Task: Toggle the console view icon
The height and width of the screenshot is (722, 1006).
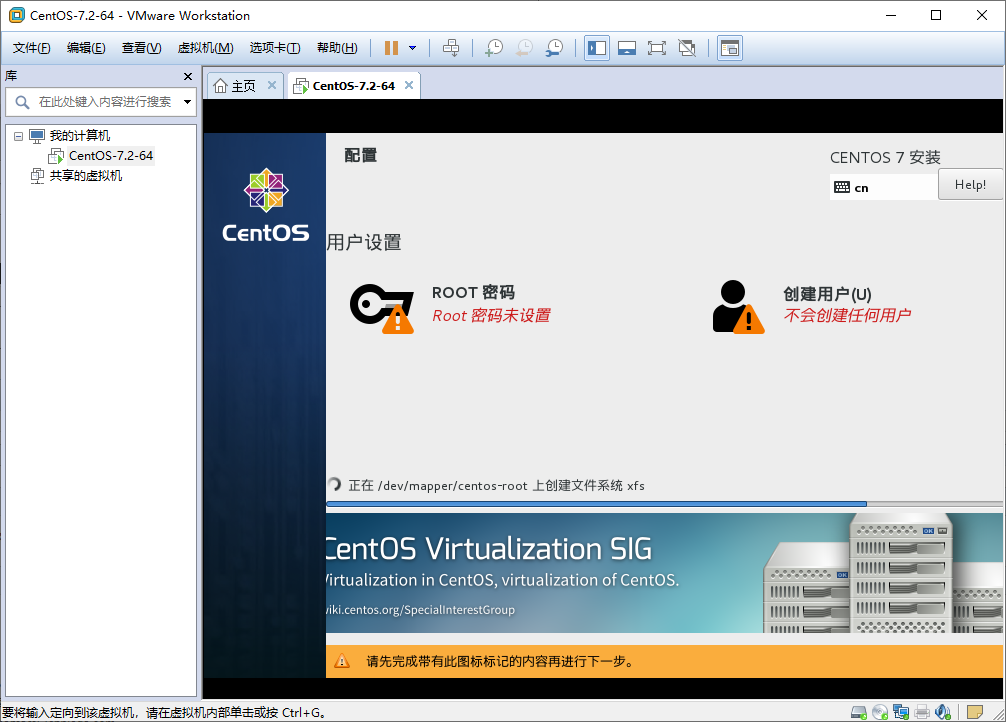Action: 730,48
